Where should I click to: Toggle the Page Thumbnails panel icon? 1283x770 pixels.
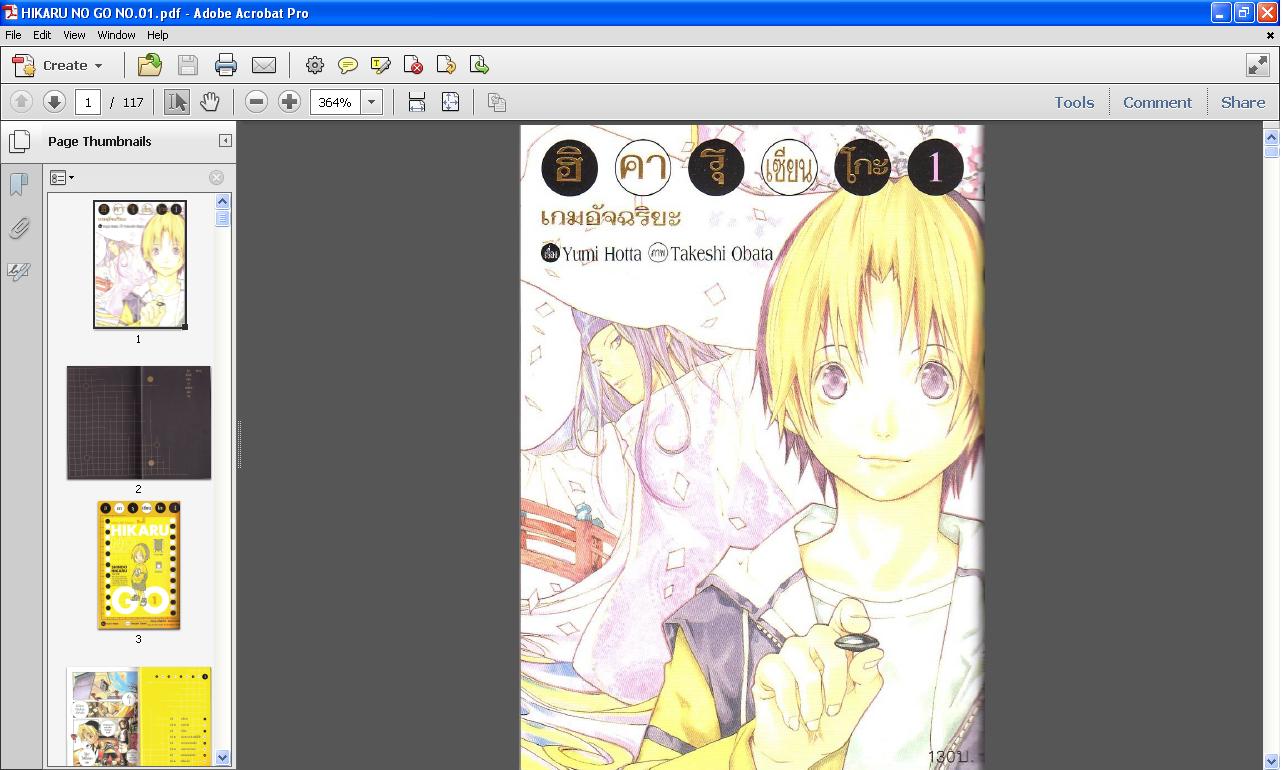point(19,141)
